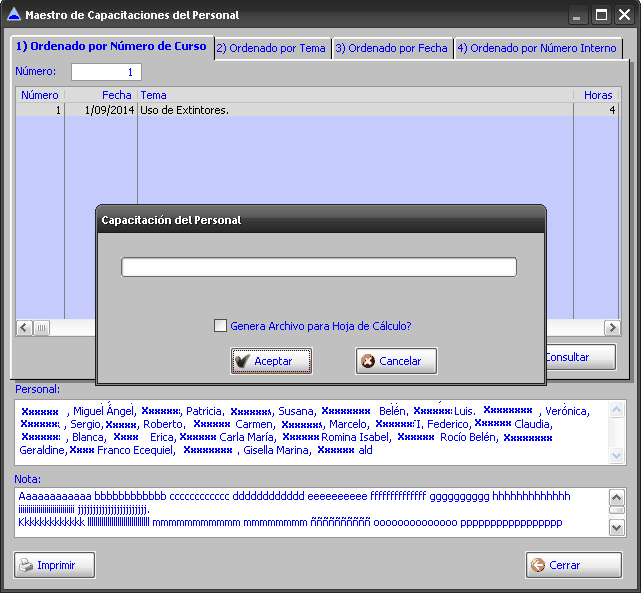Switch to Ordenado por Fecha tab
The height and width of the screenshot is (593, 642).
[x=392, y=48]
